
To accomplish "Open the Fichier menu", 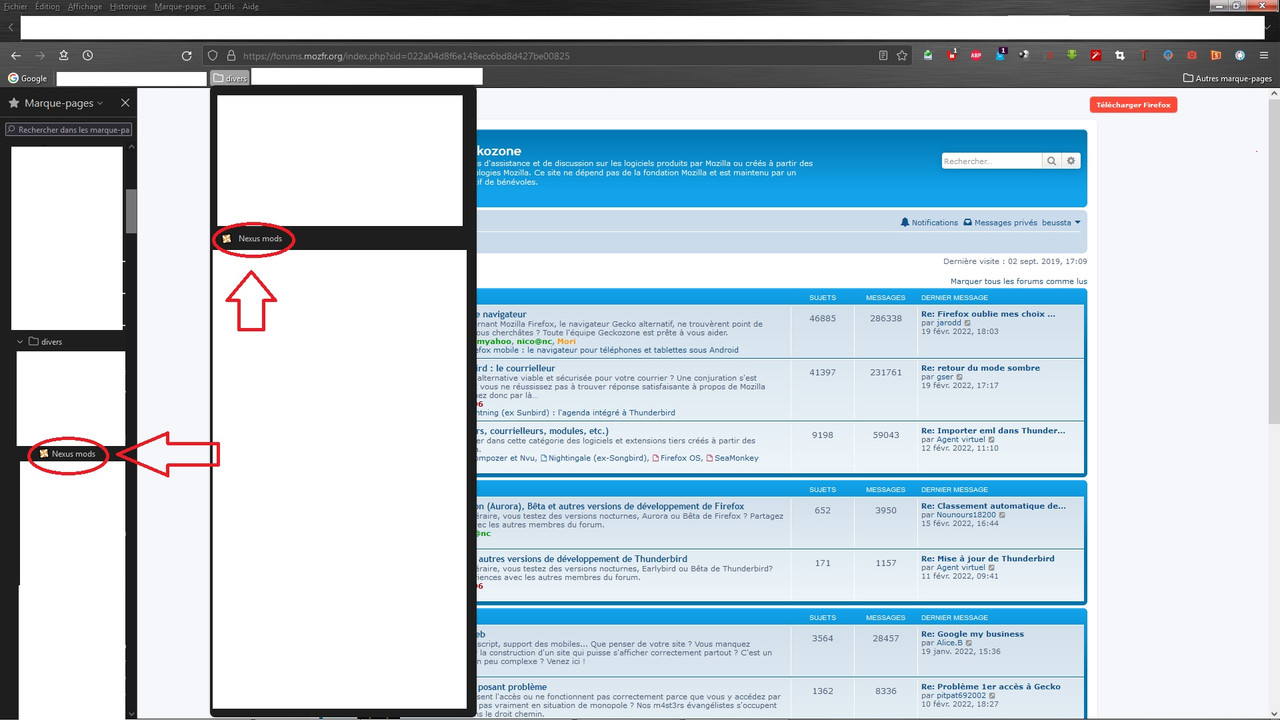I will [15, 6].
